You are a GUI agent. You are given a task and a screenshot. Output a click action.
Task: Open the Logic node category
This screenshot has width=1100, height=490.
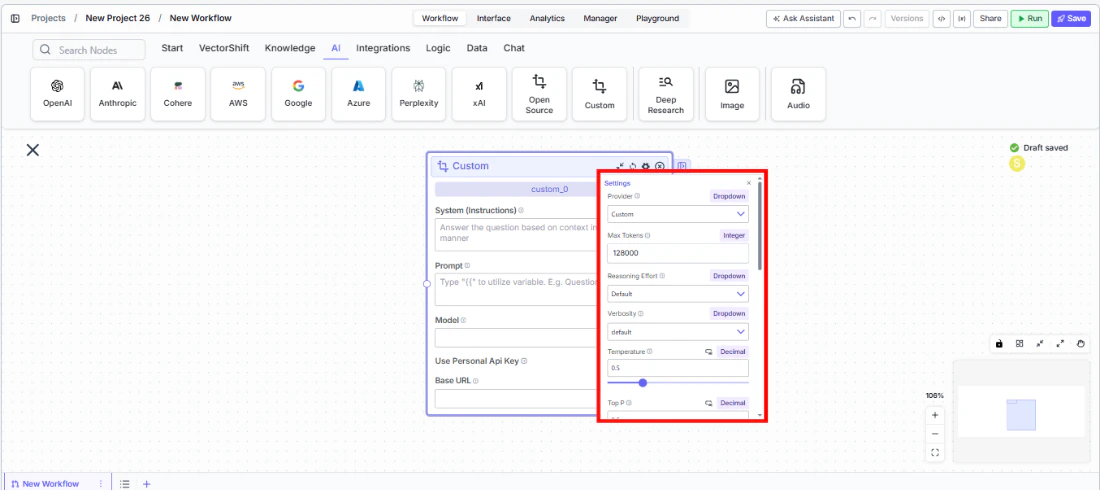tap(438, 48)
